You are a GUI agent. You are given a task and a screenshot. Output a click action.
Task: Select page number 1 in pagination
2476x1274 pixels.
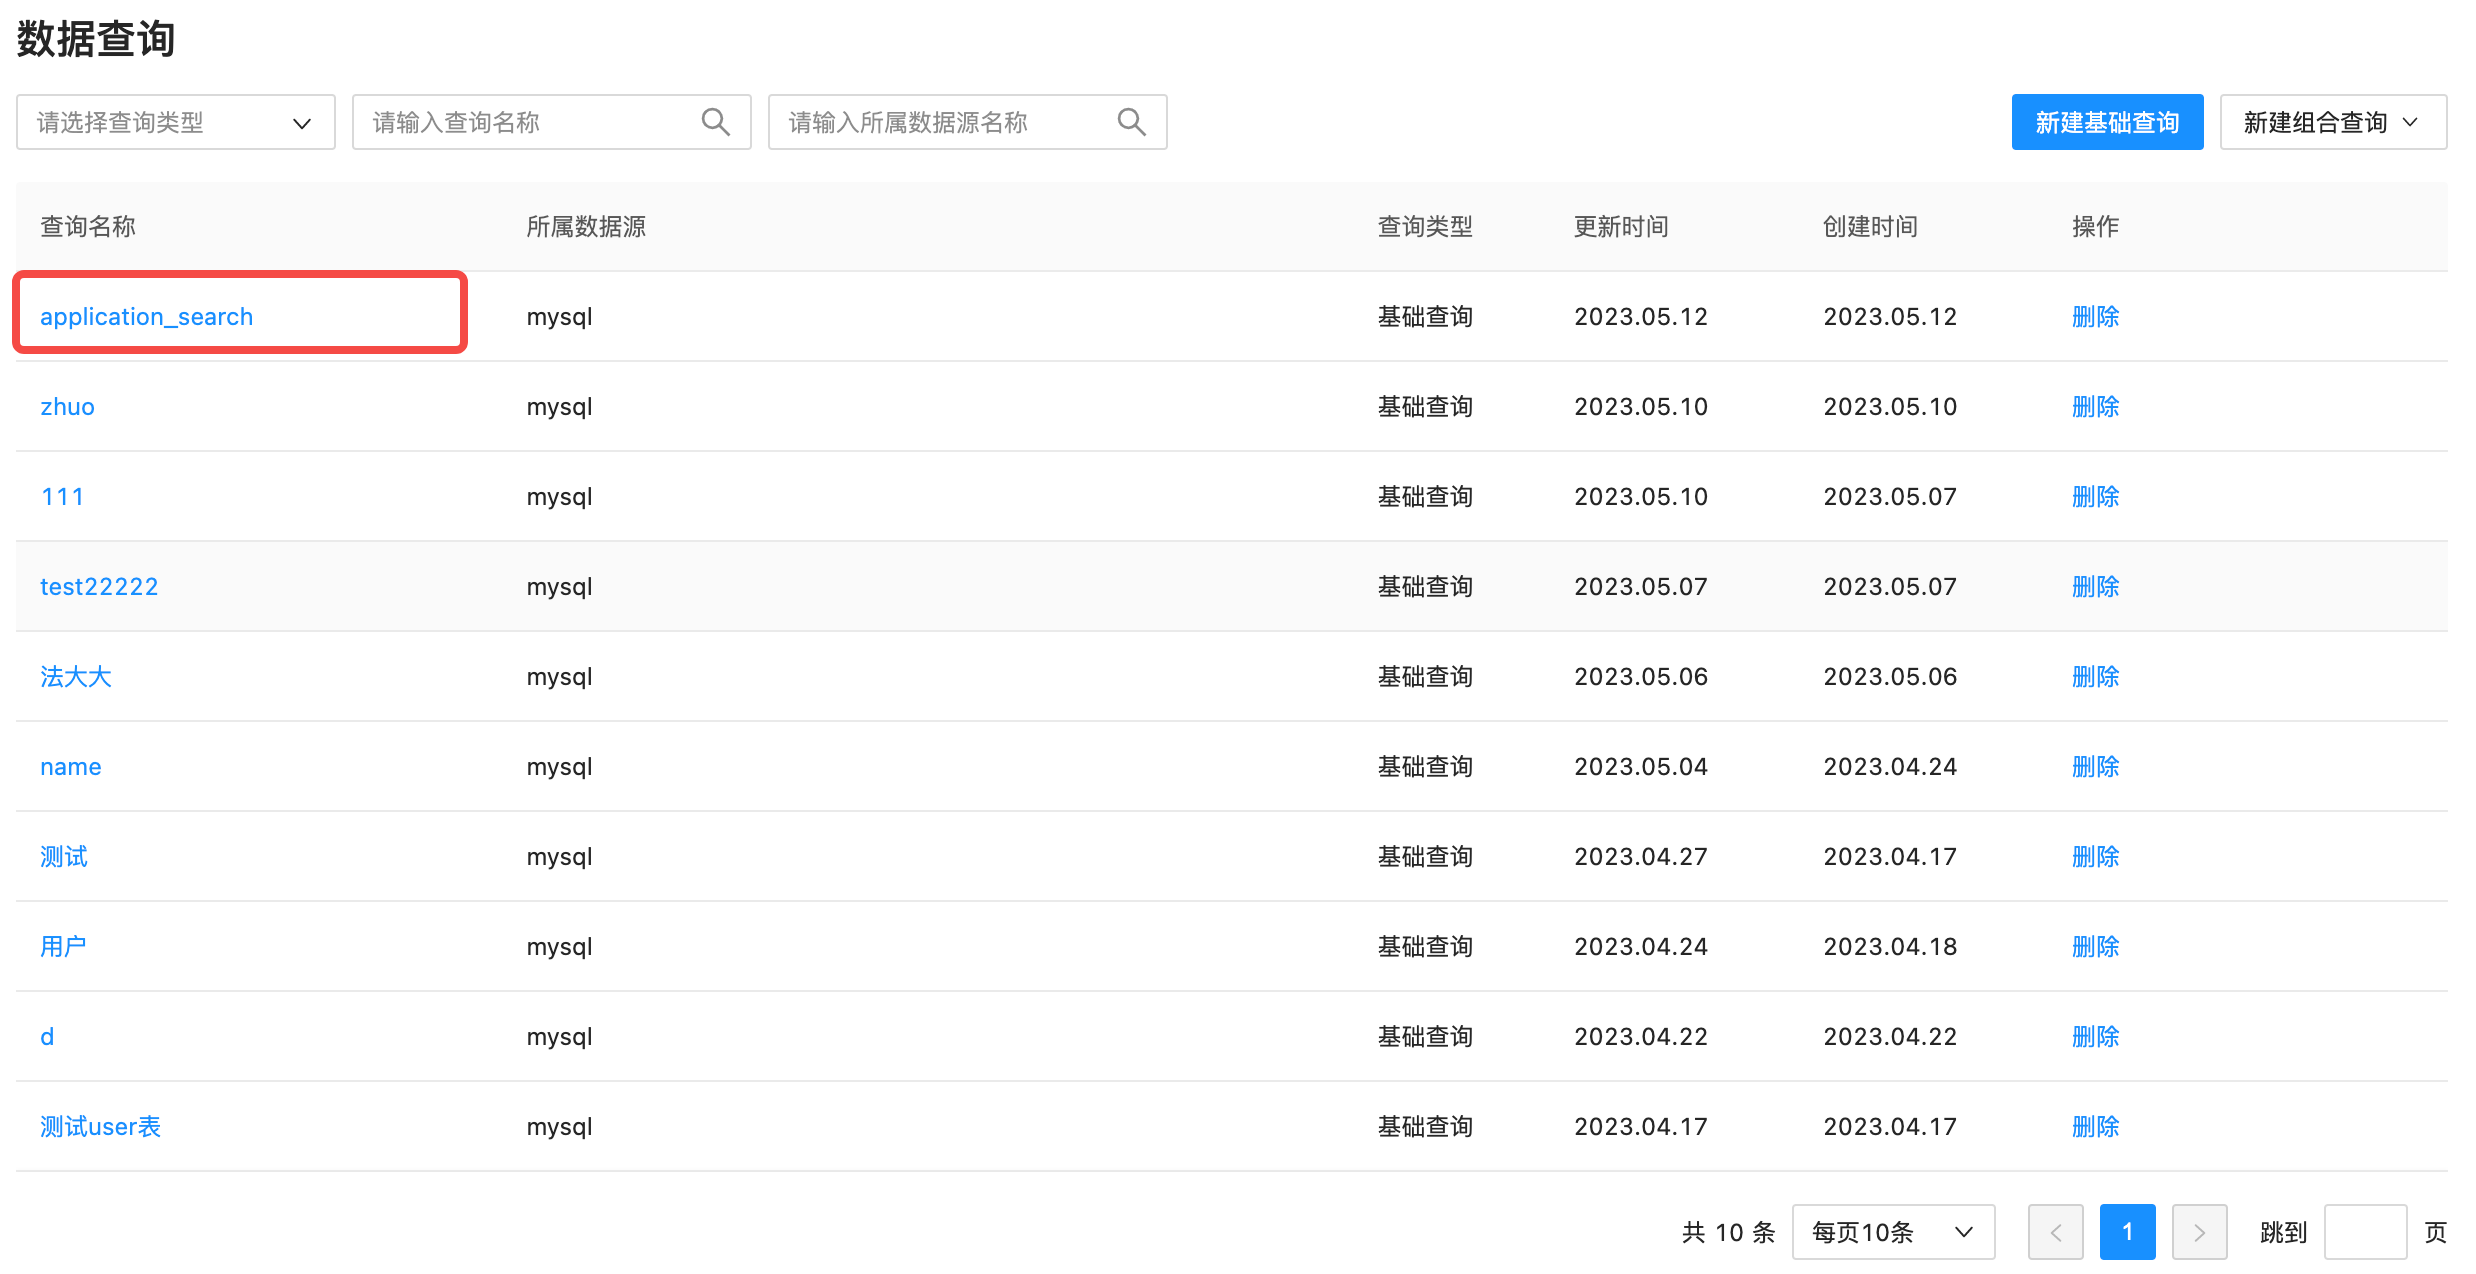[2127, 1232]
